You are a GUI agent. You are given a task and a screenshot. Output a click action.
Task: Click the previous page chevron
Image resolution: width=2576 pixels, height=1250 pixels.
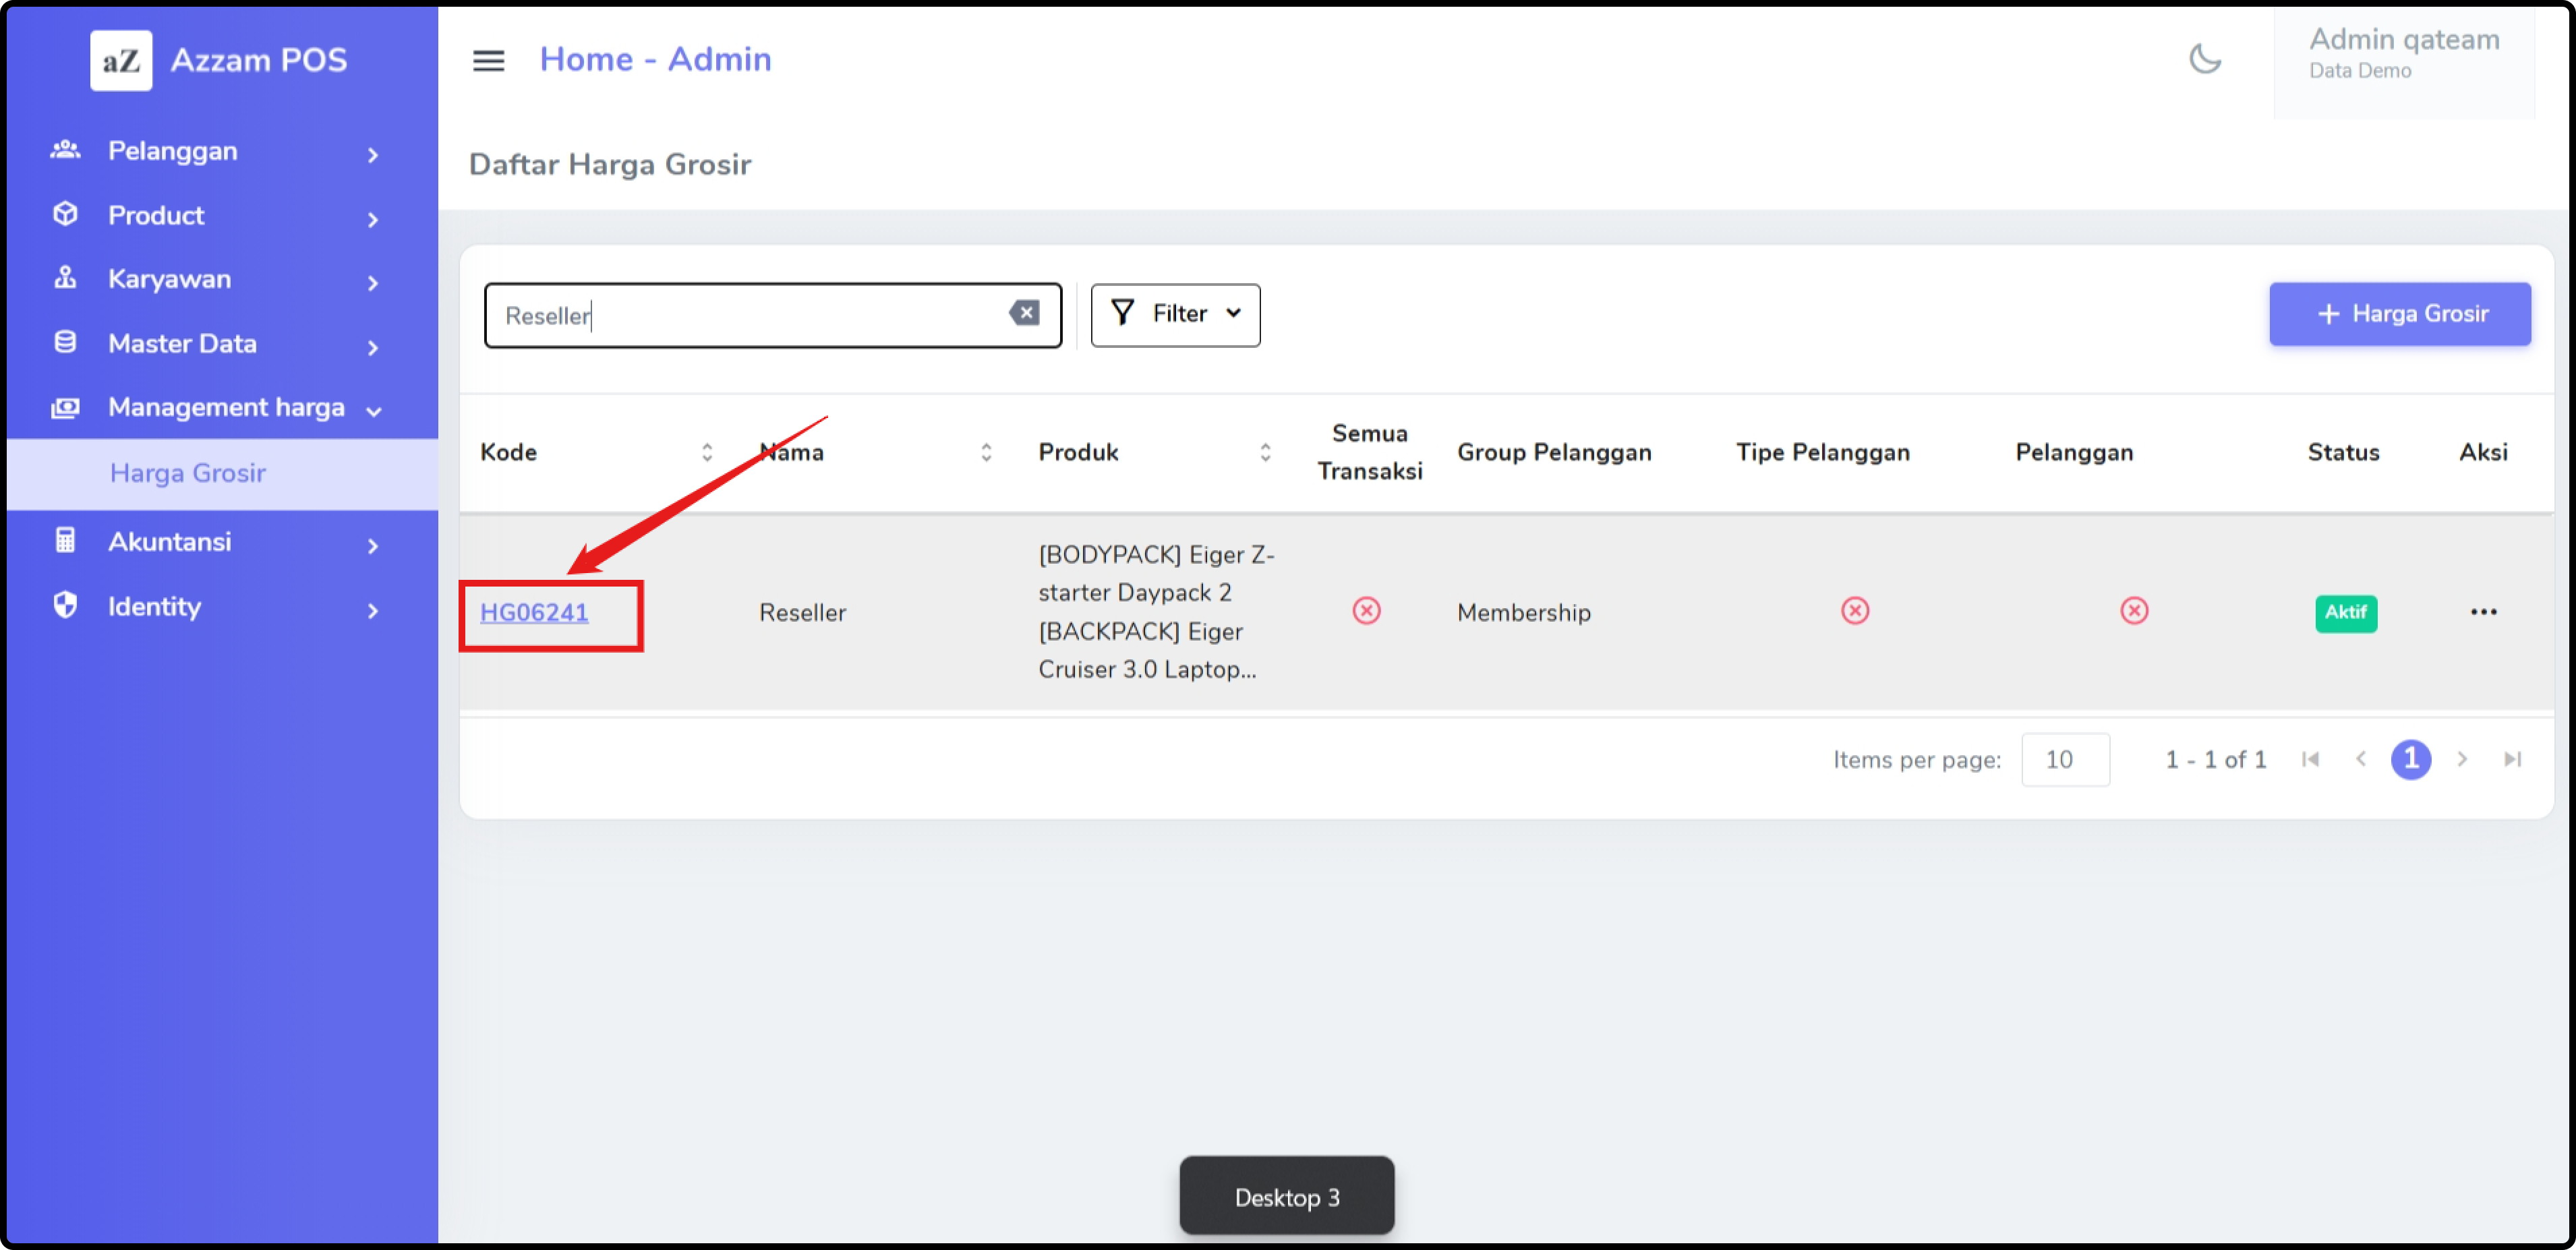[2361, 759]
